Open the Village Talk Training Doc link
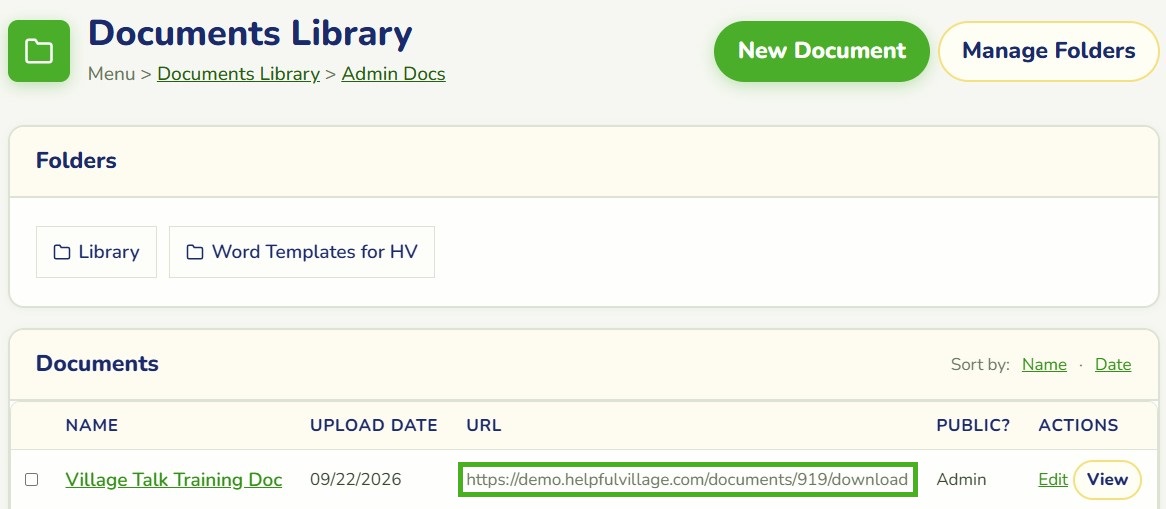The width and height of the screenshot is (1166, 509). pos(174,480)
